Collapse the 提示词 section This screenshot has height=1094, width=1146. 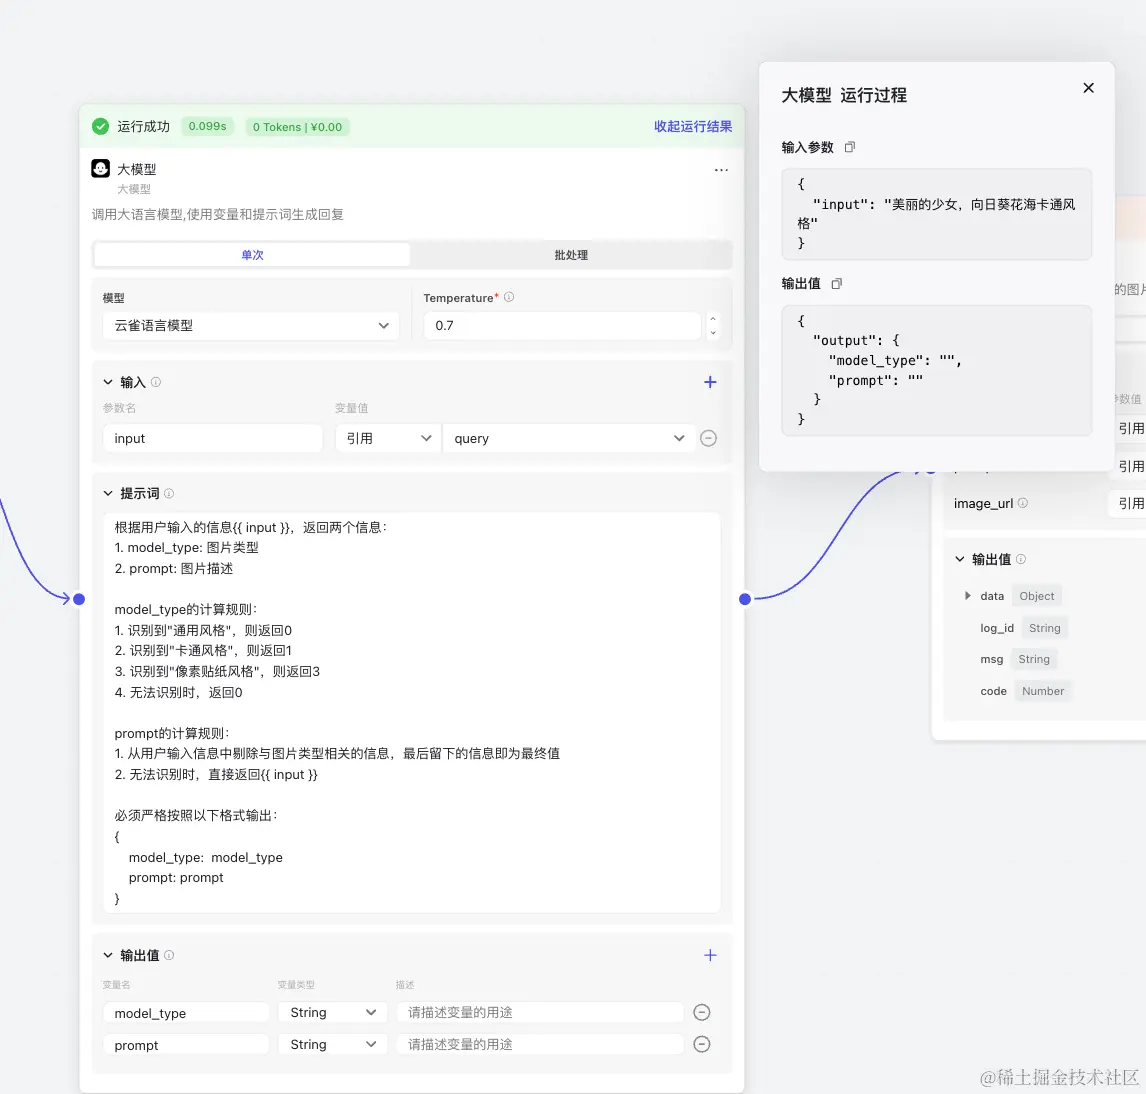point(108,493)
